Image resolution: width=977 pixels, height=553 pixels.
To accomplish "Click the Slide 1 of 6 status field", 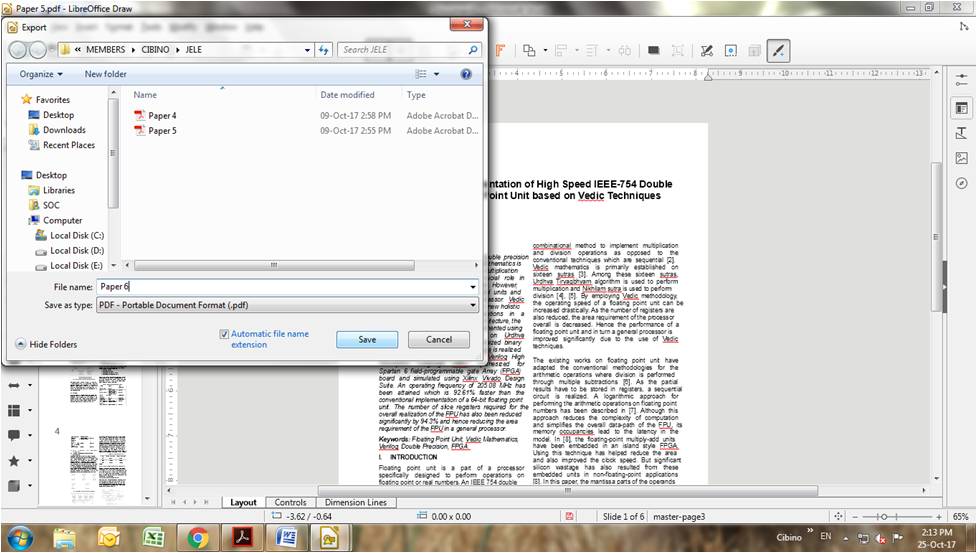I will point(623,516).
